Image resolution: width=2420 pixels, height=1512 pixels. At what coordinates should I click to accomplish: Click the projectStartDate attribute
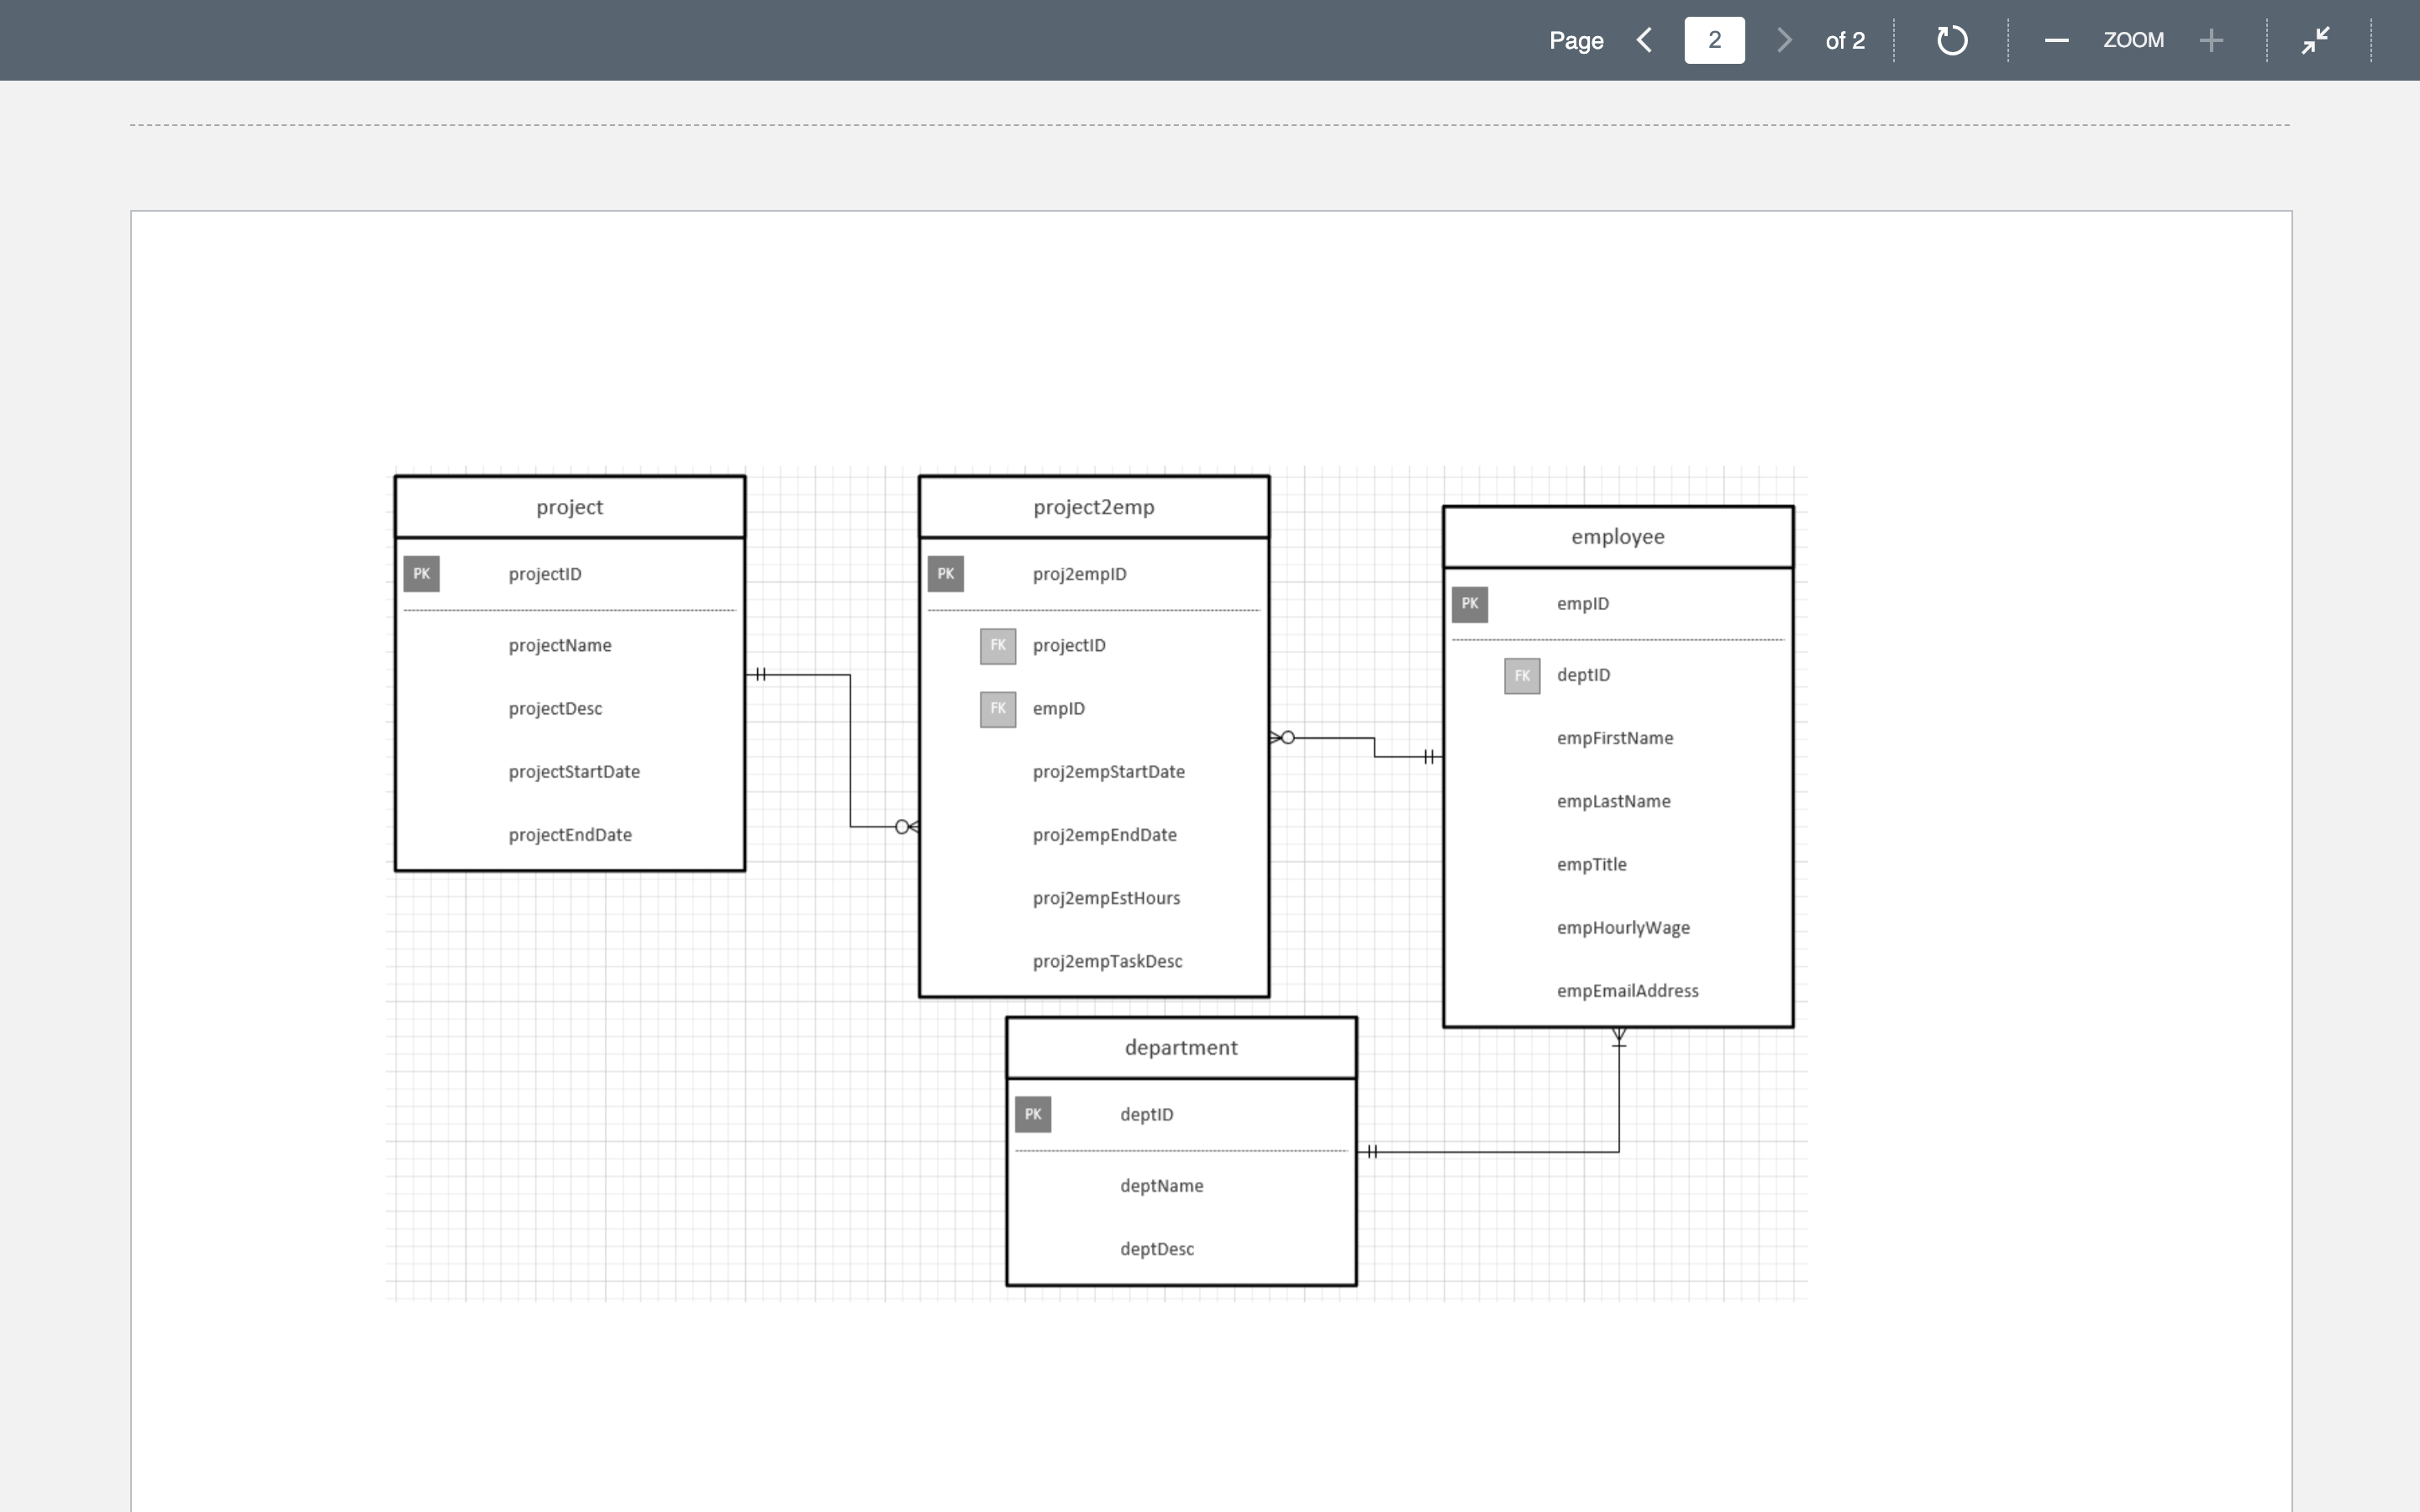[x=573, y=771]
